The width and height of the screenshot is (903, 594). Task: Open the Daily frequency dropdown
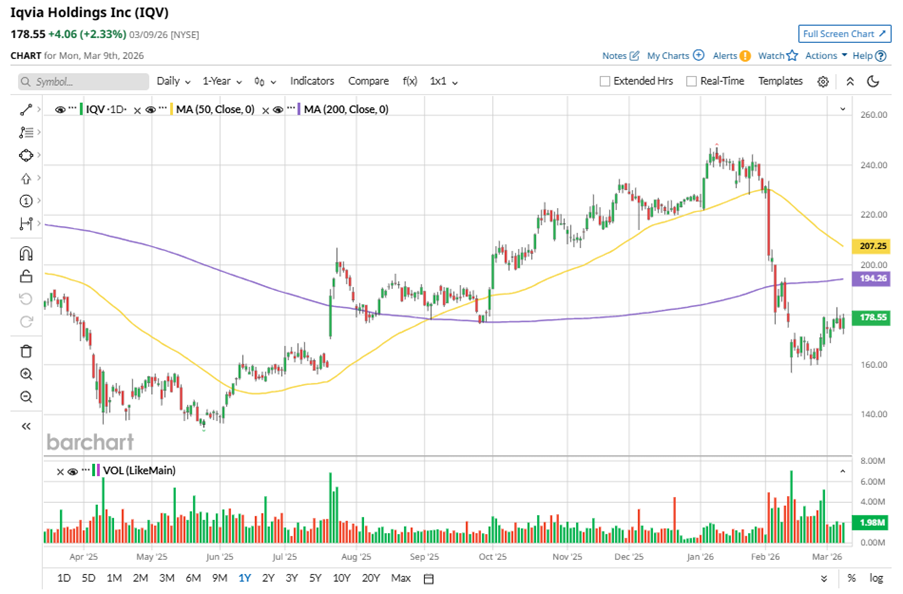coord(173,81)
